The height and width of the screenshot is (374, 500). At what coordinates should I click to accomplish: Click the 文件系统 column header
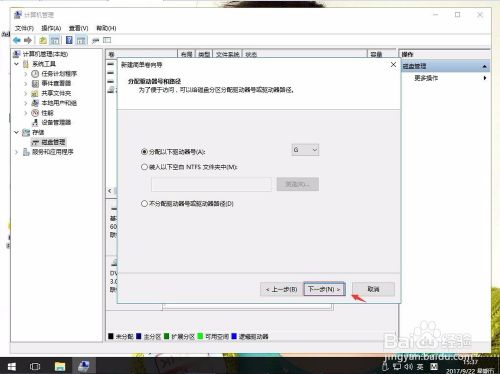tap(227, 54)
